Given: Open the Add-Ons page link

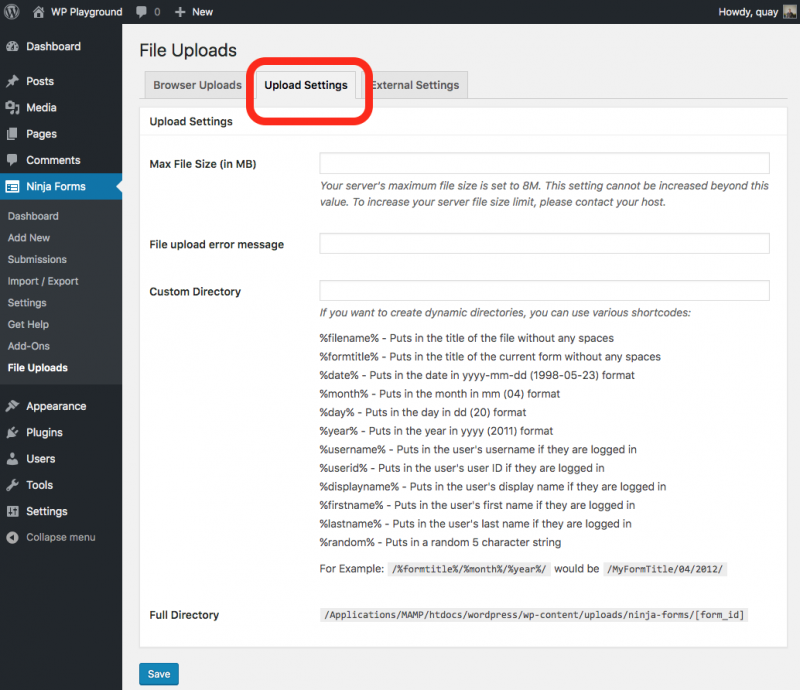Looking at the screenshot, I should [x=30, y=345].
